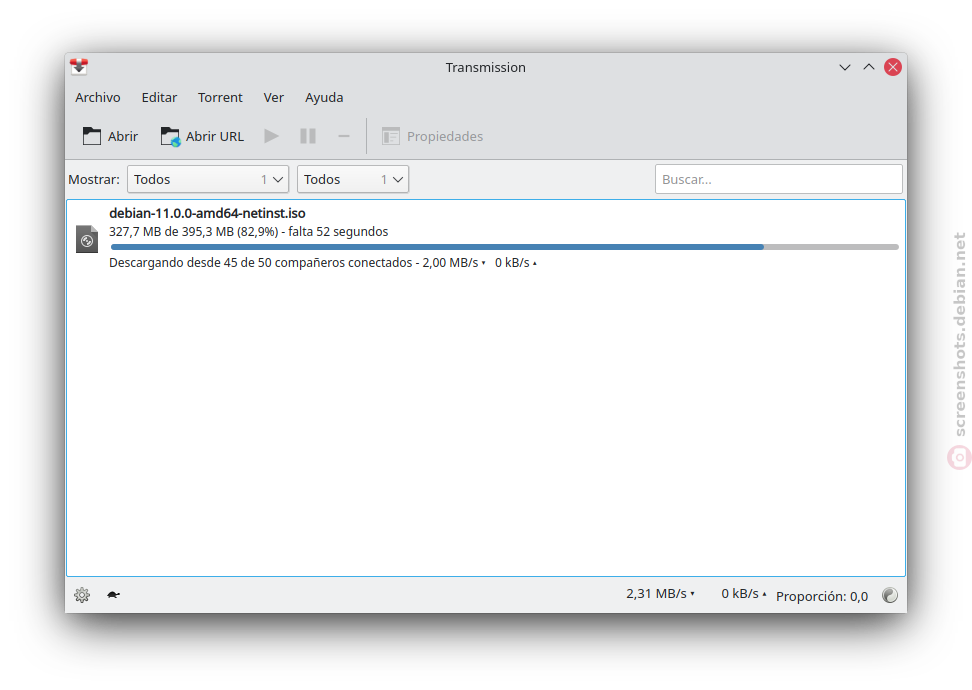
Task: Remove torrent using the minus icon
Action: point(344,136)
